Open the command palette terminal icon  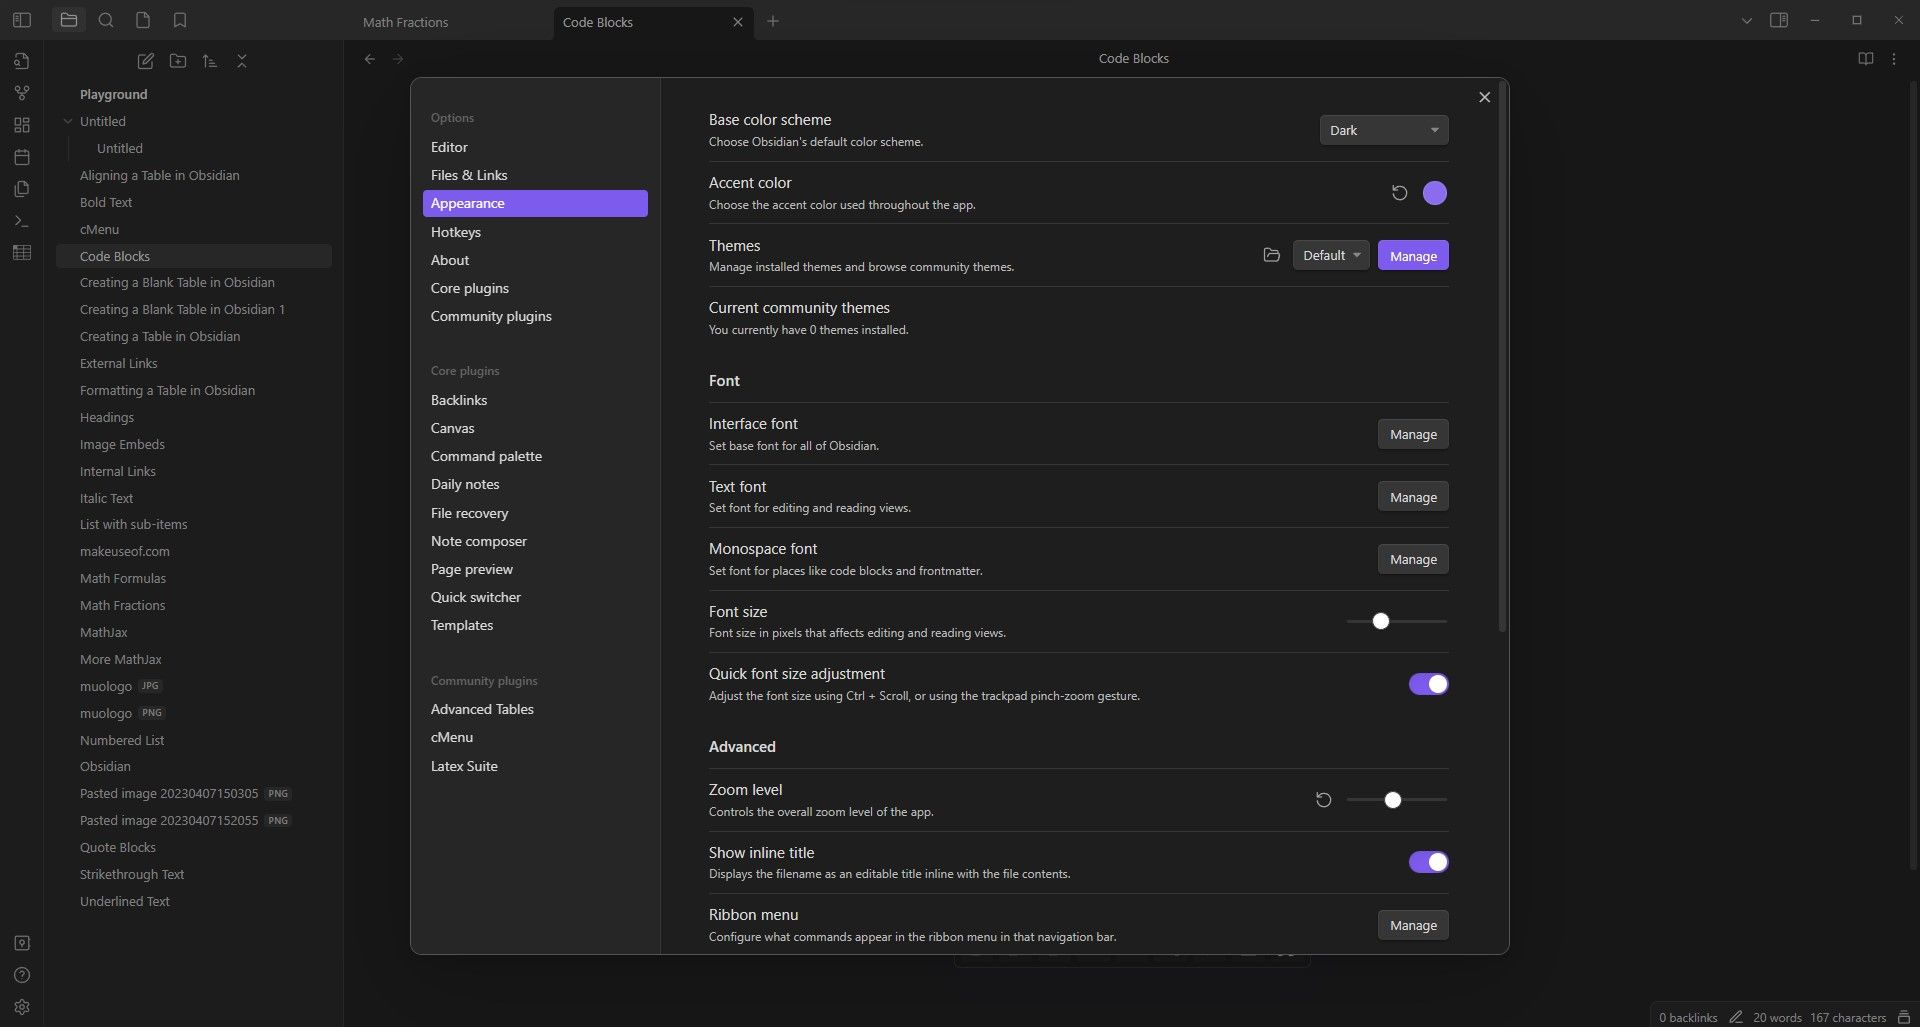pos(21,220)
